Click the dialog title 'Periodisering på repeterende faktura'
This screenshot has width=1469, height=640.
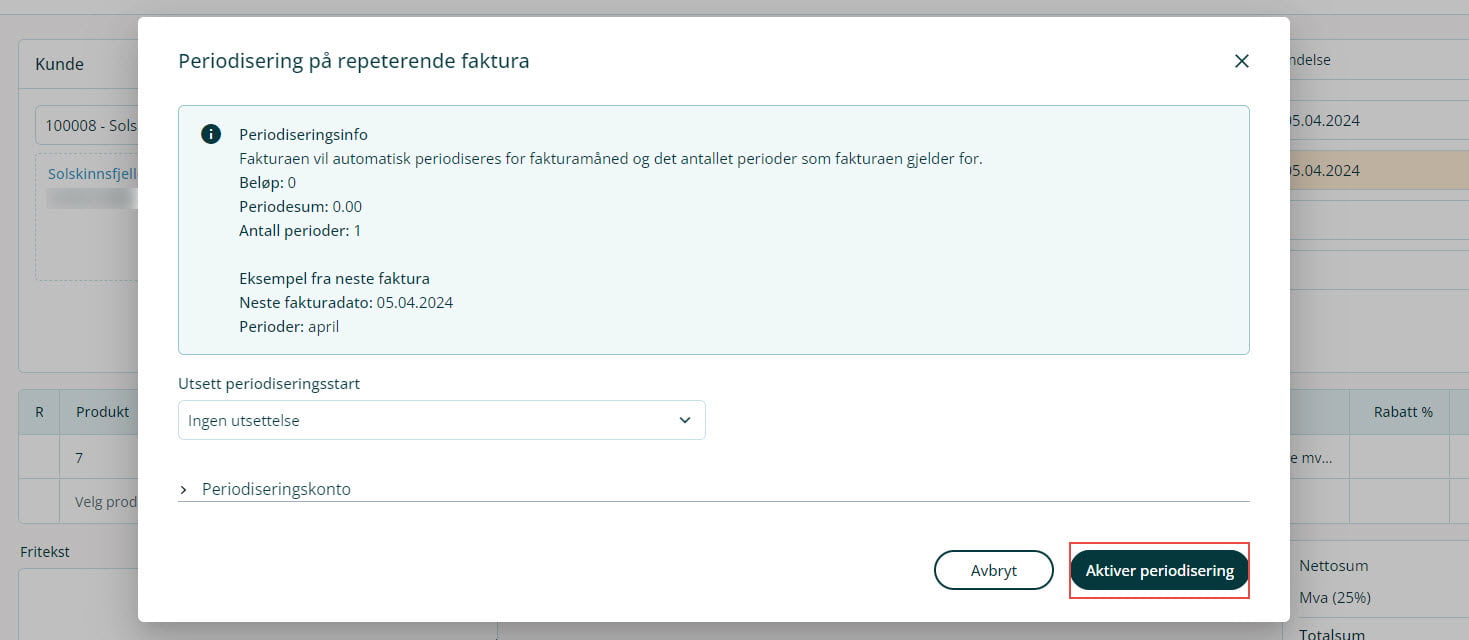354,61
